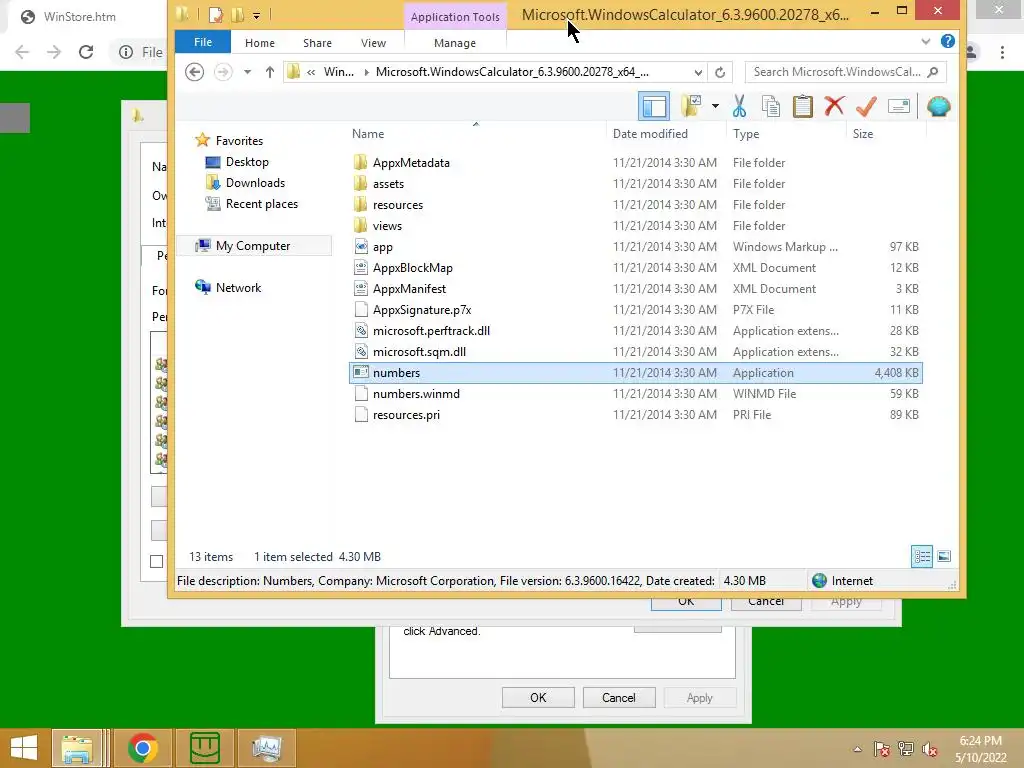1024x768 pixels.
Task: Open the recent locations dropdown
Action: pos(248,72)
